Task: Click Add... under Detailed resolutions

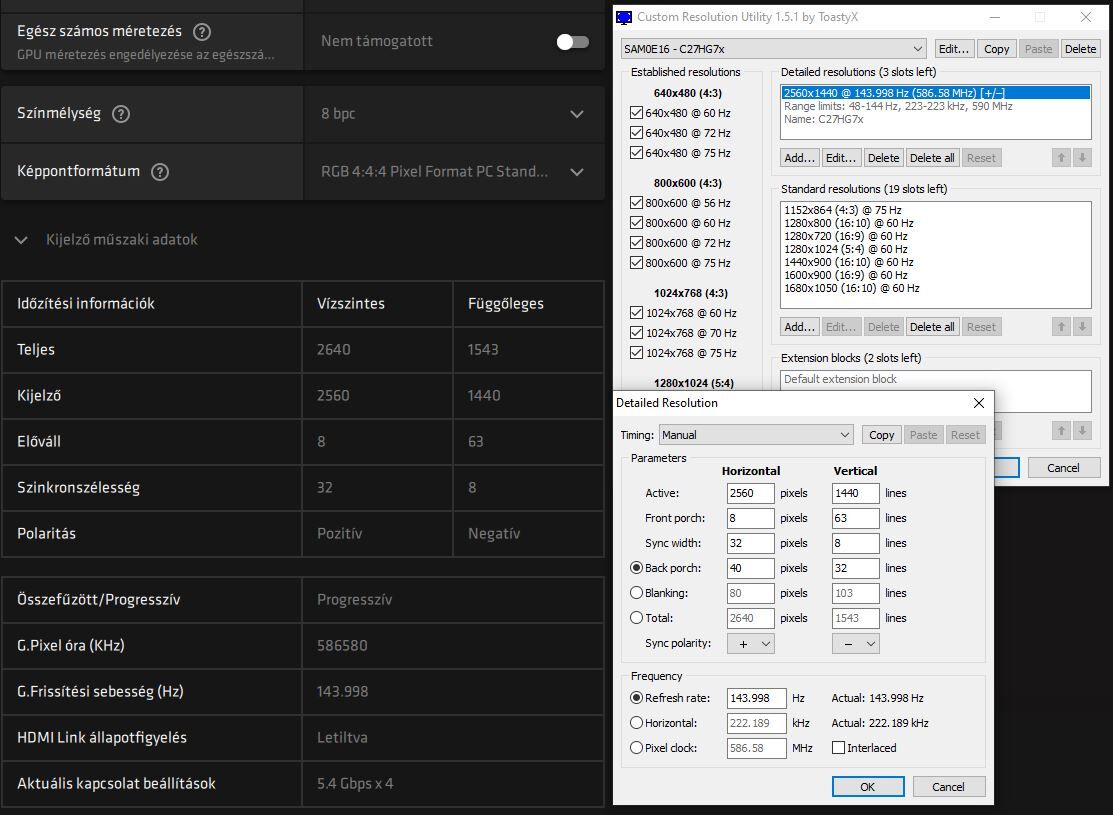Action: (799, 158)
